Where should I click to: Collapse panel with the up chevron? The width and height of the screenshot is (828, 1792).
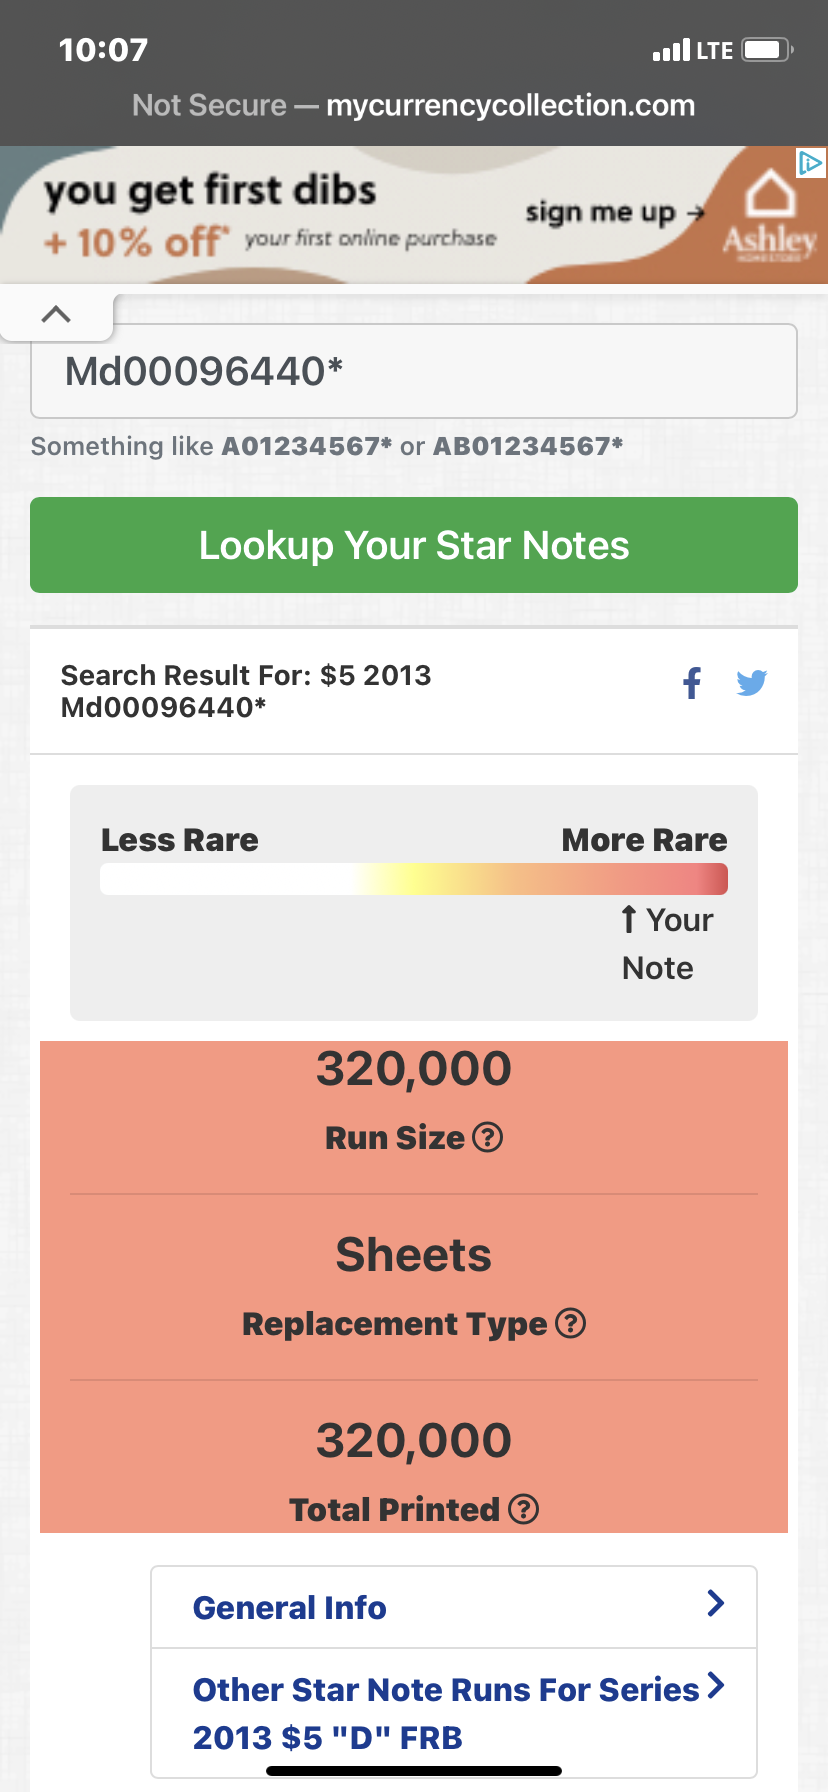click(57, 314)
